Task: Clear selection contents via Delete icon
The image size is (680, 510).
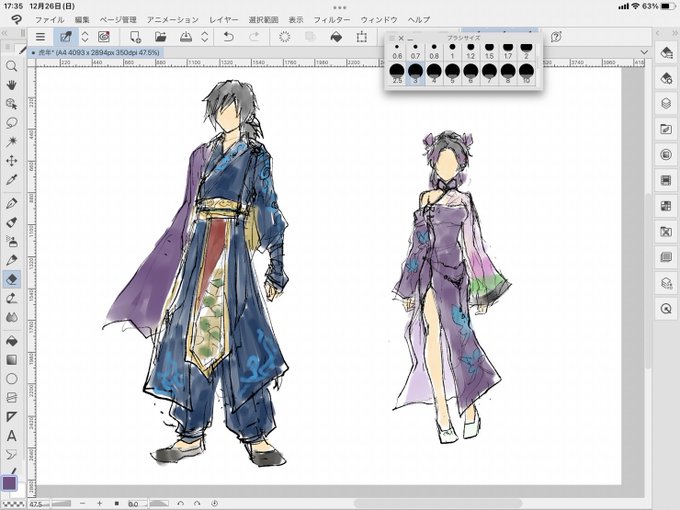Action: [x=284, y=37]
